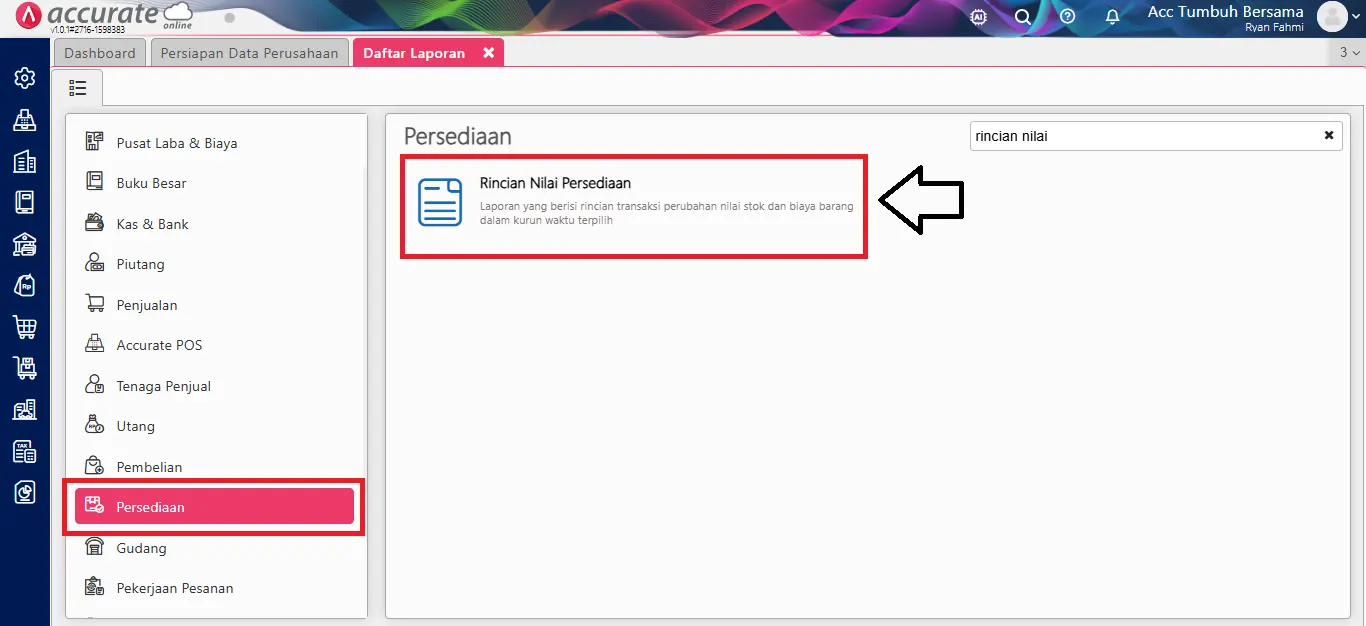The height and width of the screenshot is (626, 1366).
Task: Expand the open tabs counter dropdown
Action: point(1350,53)
